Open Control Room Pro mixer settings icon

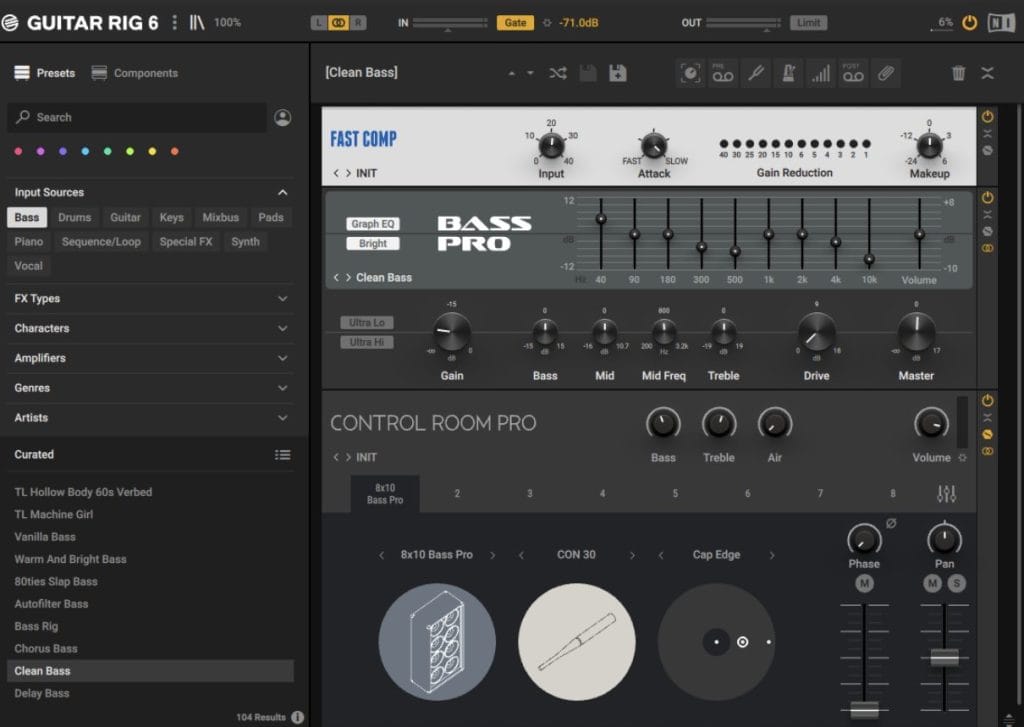point(946,493)
